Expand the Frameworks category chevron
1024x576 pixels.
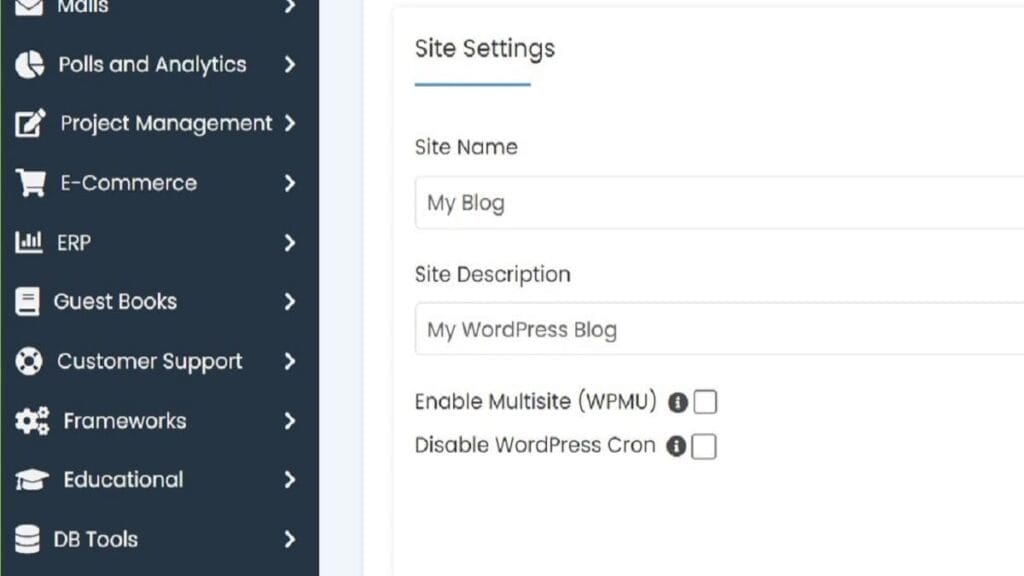(x=290, y=421)
